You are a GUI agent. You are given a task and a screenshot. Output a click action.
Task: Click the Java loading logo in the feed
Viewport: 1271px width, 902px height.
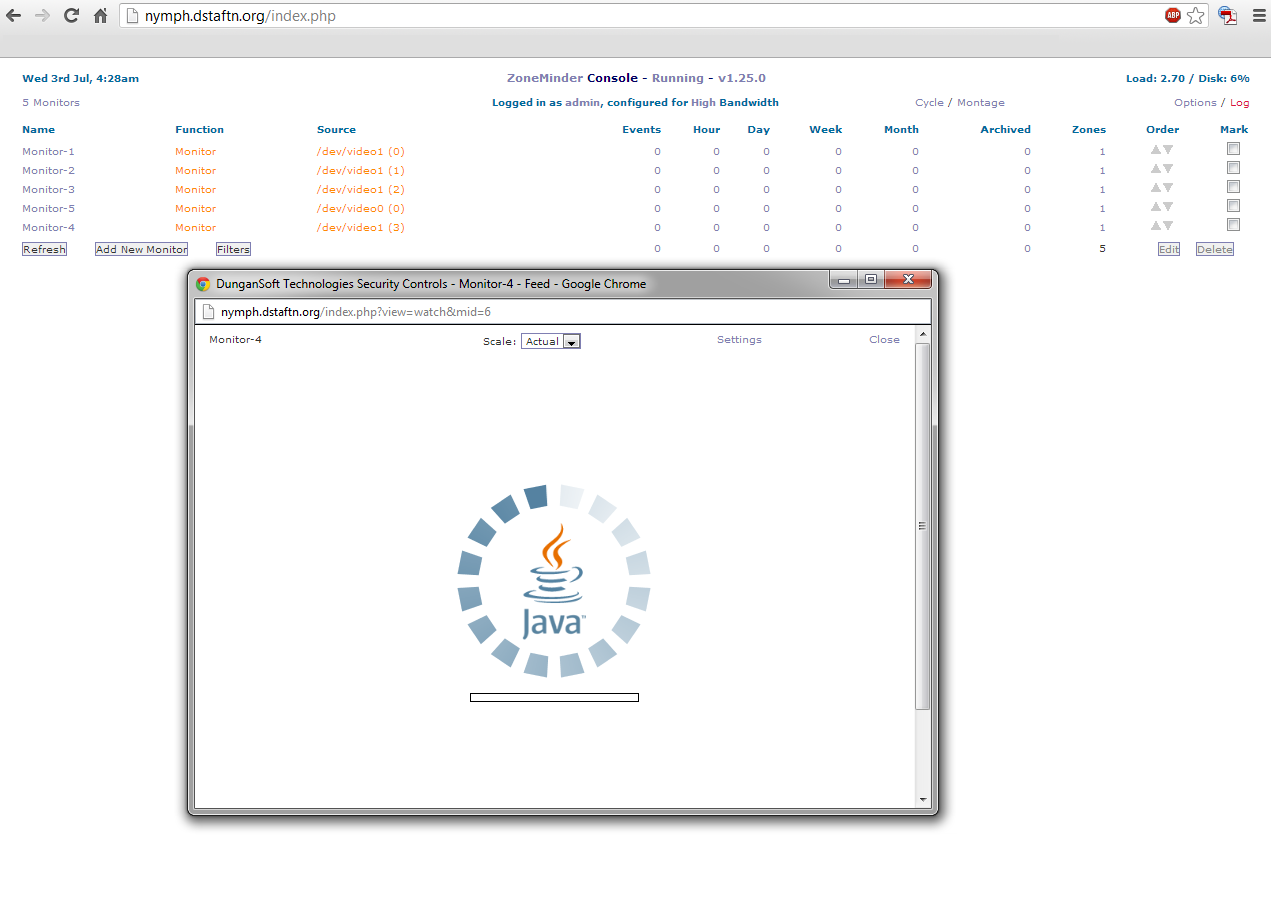point(554,581)
